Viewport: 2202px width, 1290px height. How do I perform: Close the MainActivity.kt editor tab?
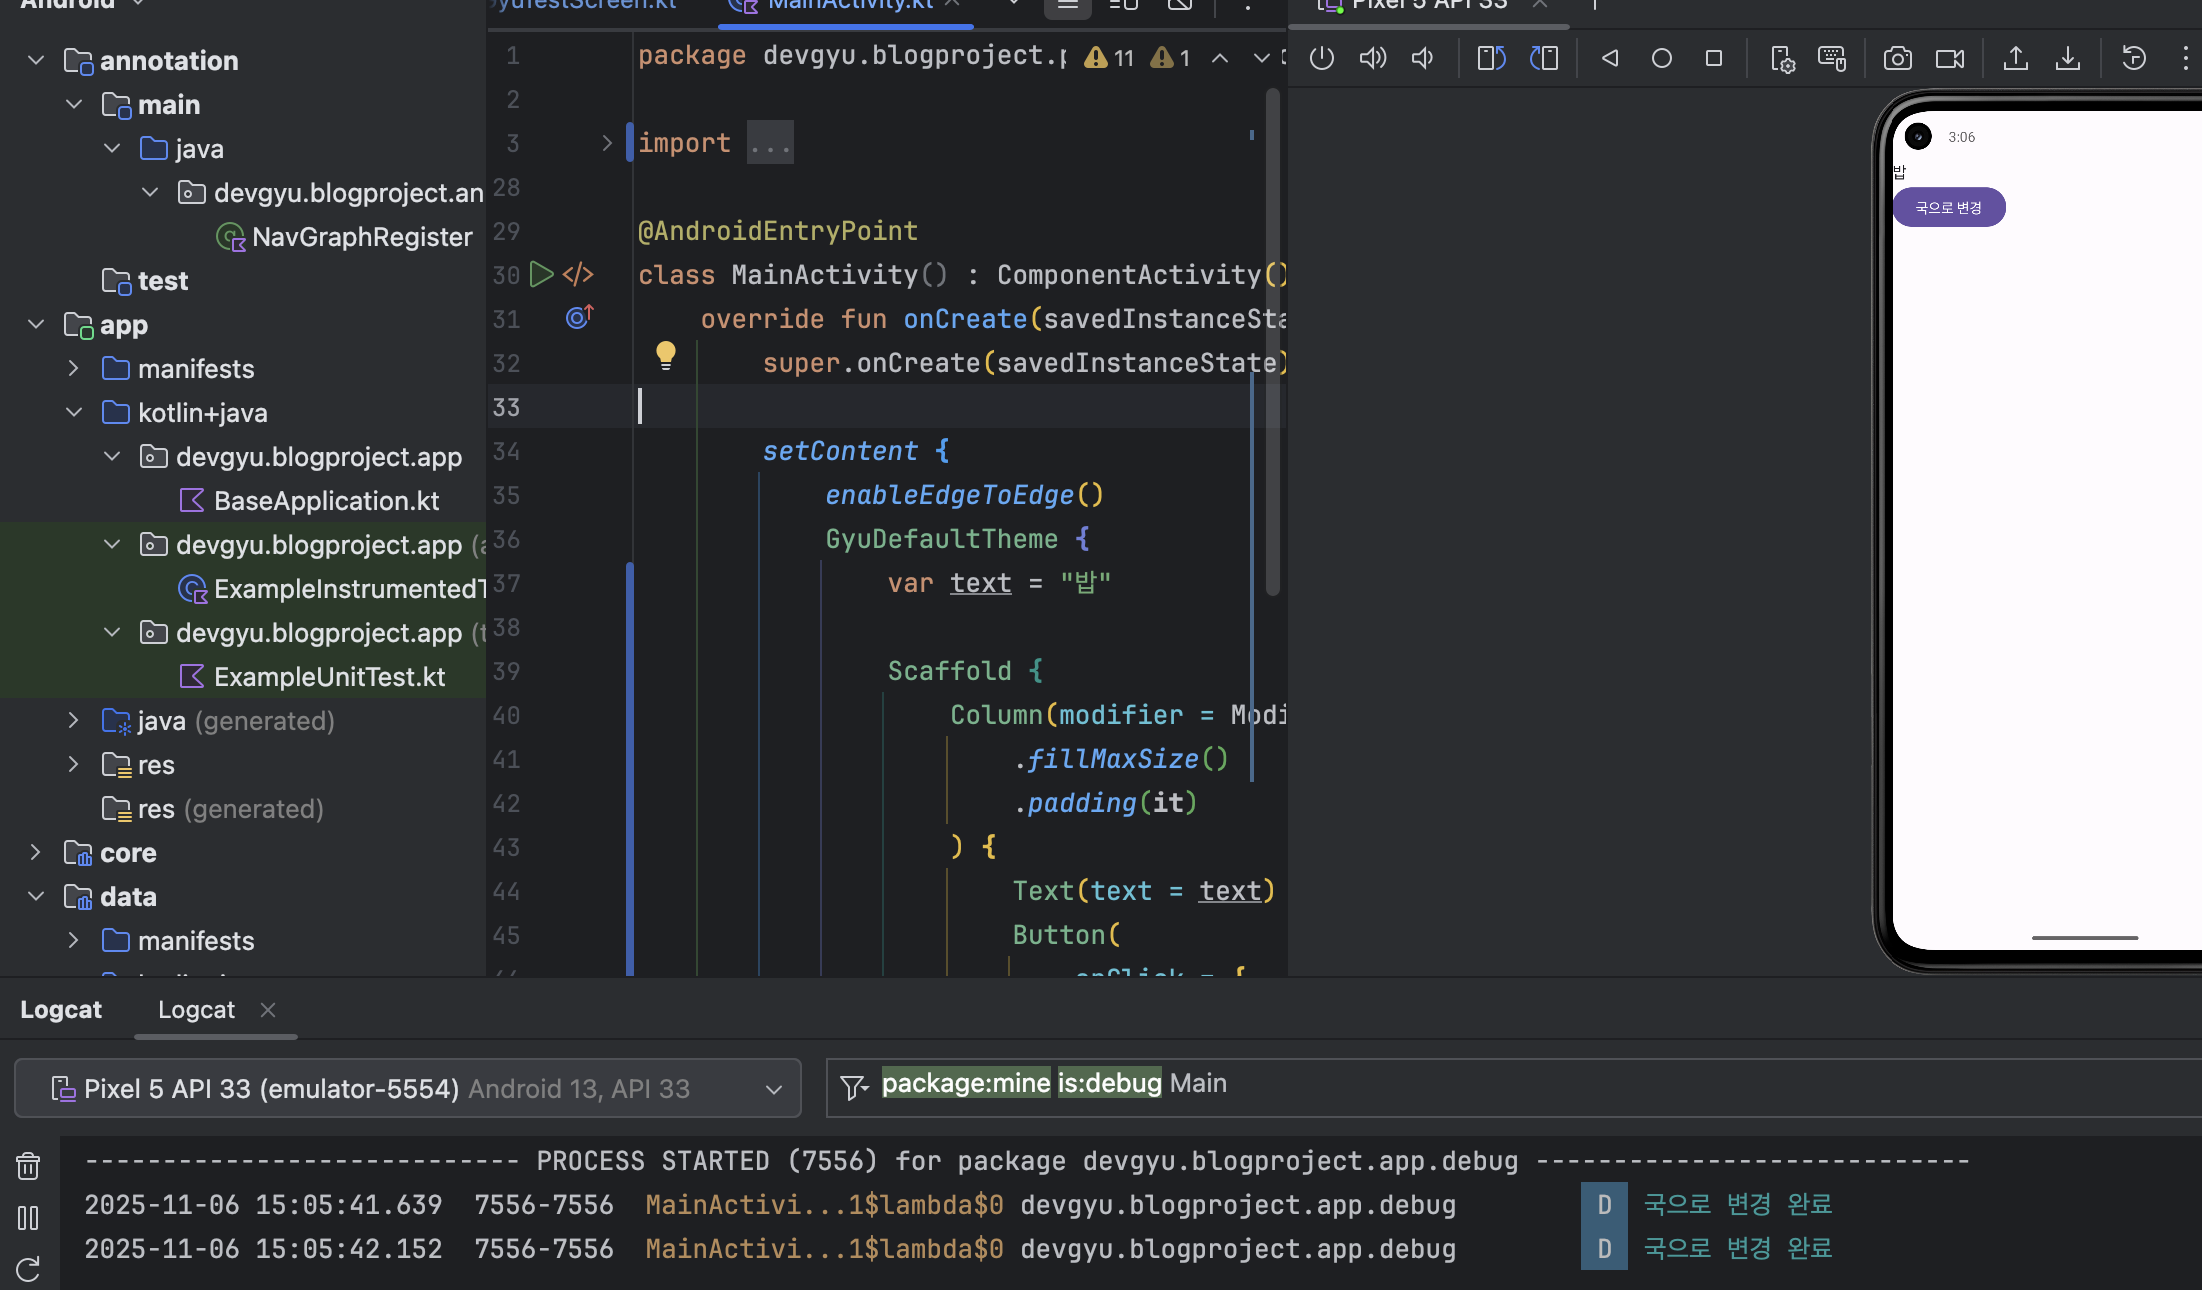[x=954, y=5]
